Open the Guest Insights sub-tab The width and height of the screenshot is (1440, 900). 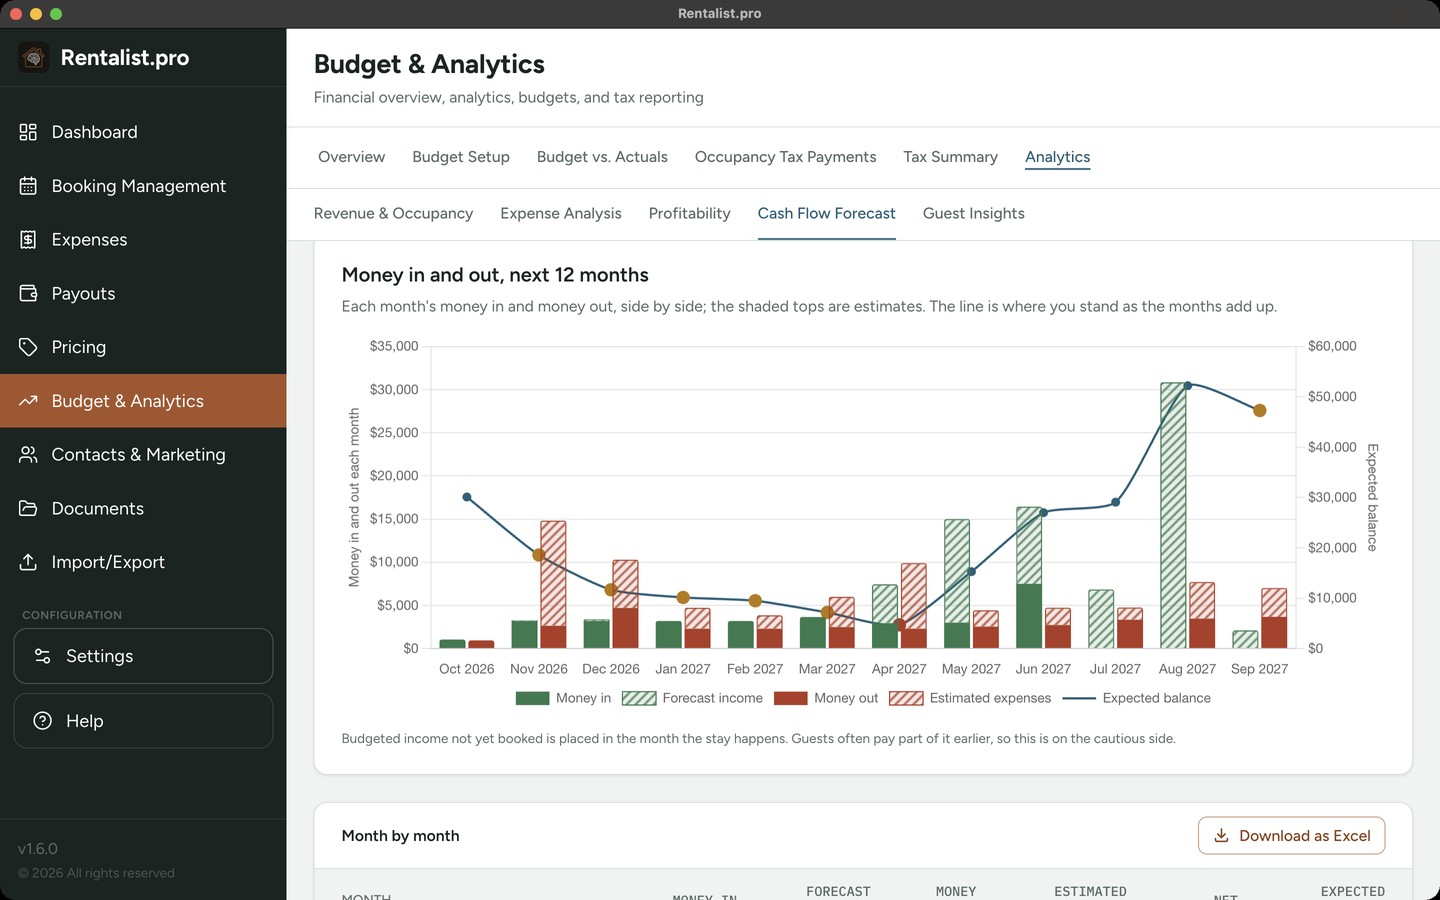pos(973,214)
